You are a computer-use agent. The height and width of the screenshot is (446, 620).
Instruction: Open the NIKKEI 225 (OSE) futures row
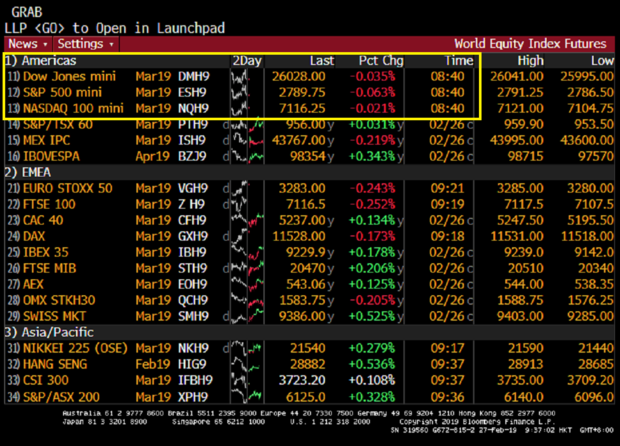tap(310, 348)
